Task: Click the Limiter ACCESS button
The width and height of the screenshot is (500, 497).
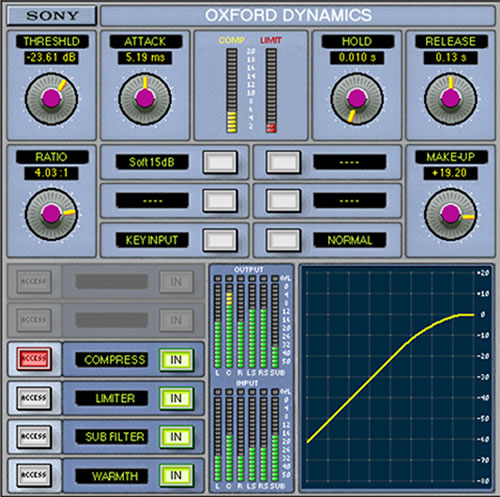Action: 34,398
